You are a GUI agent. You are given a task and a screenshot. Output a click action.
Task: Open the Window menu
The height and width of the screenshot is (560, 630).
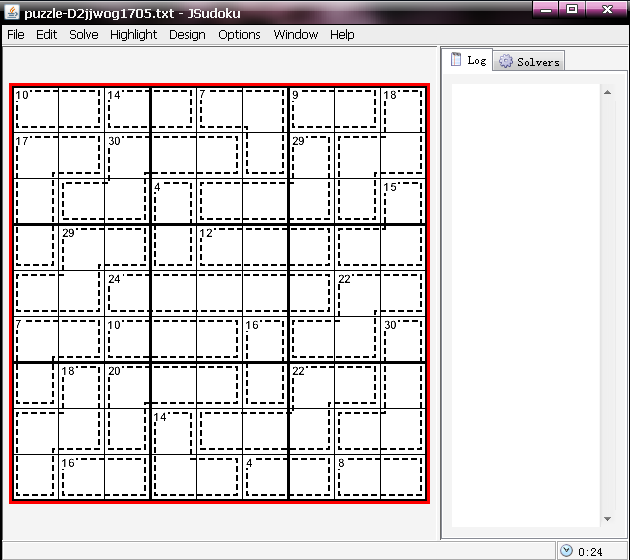tap(296, 35)
